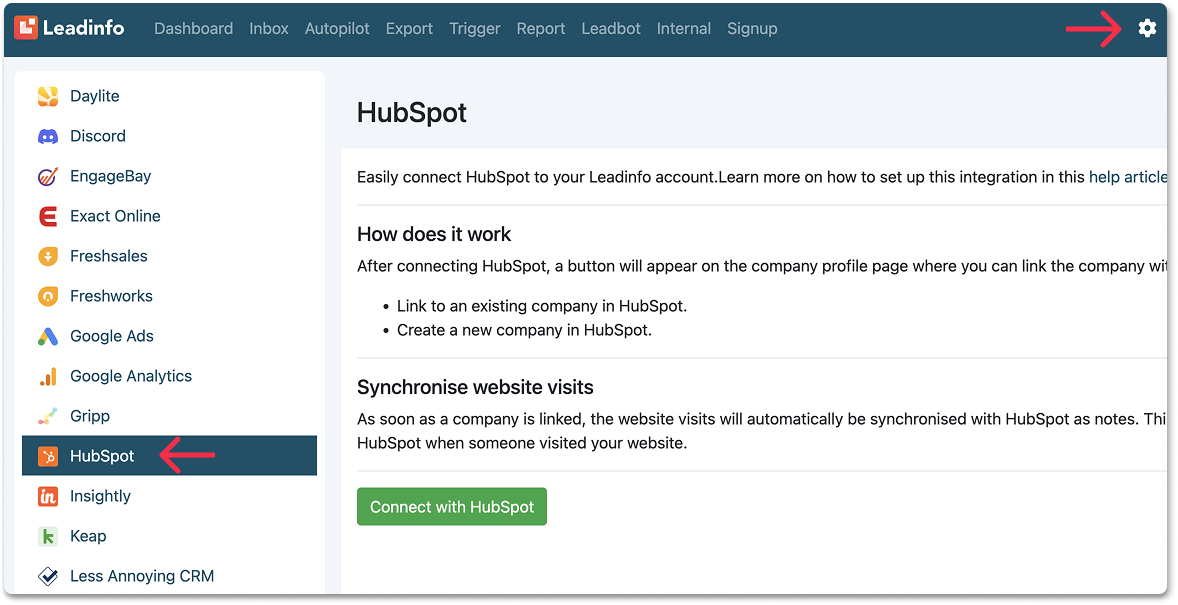Open the Signup menu item
The width and height of the screenshot is (1178, 605).
click(x=752, y=29)
